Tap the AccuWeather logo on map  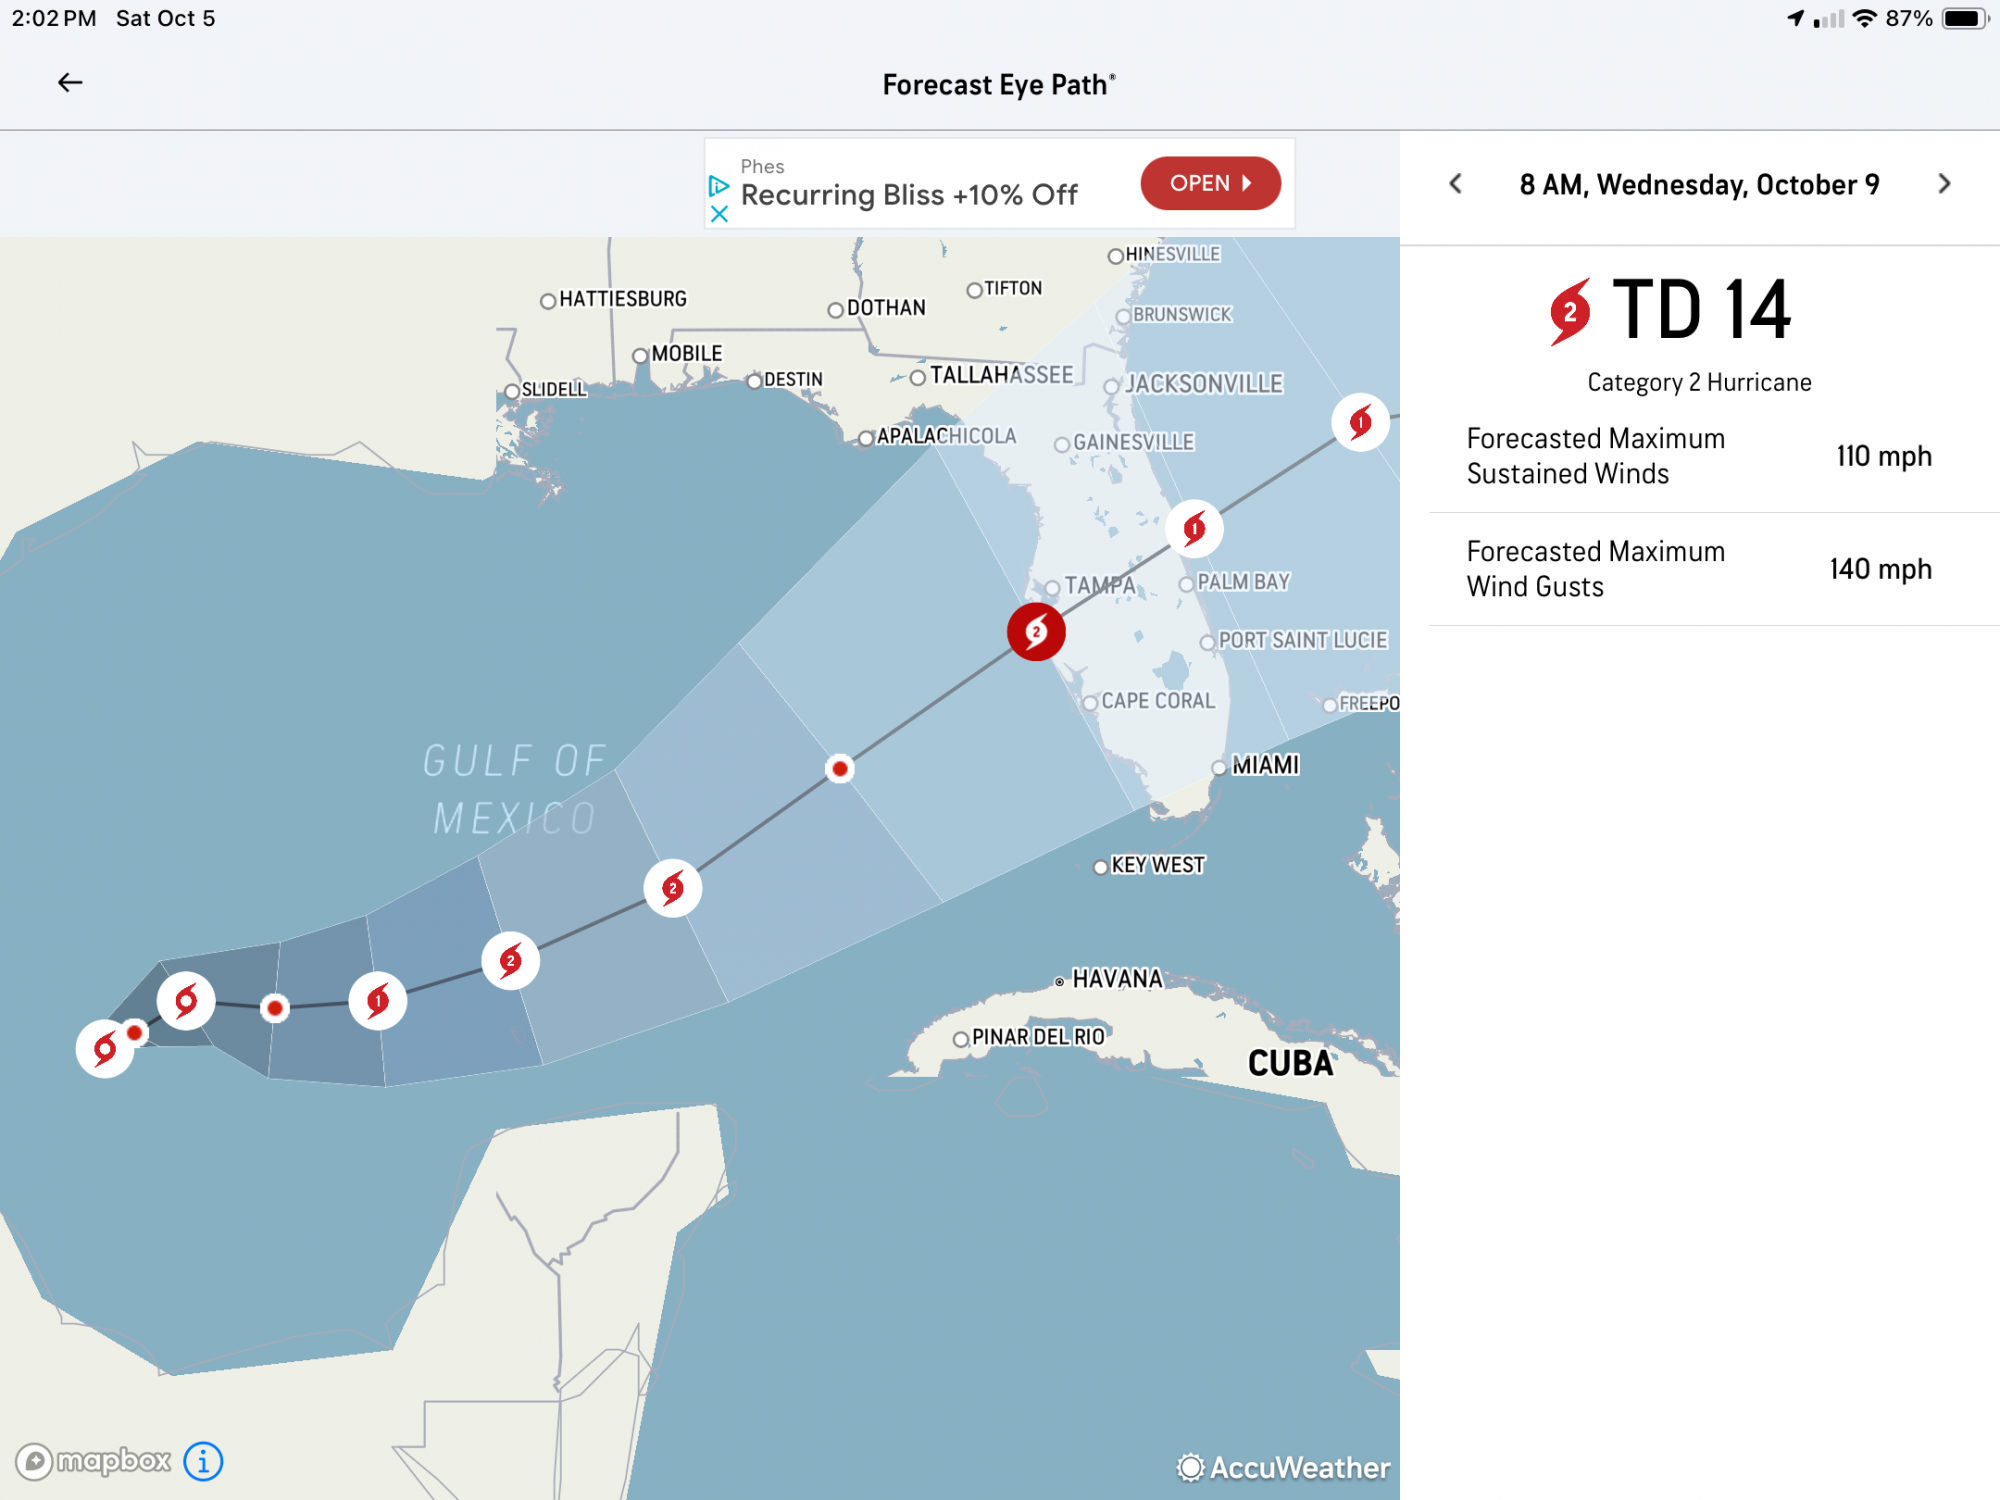click(x=1284, y=1467)
